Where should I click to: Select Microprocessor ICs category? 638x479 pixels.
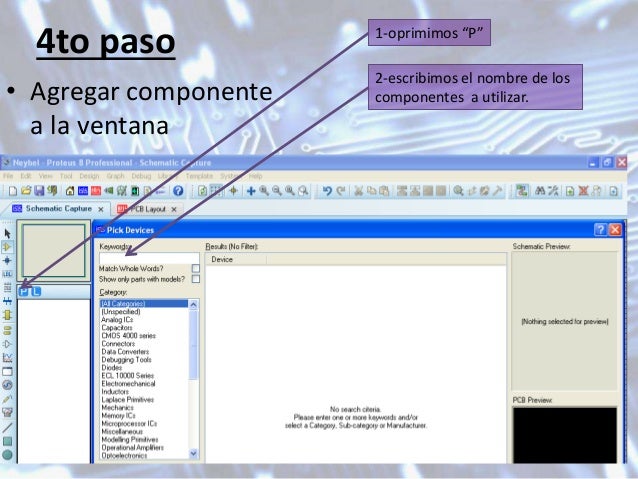tap(129, 424)
